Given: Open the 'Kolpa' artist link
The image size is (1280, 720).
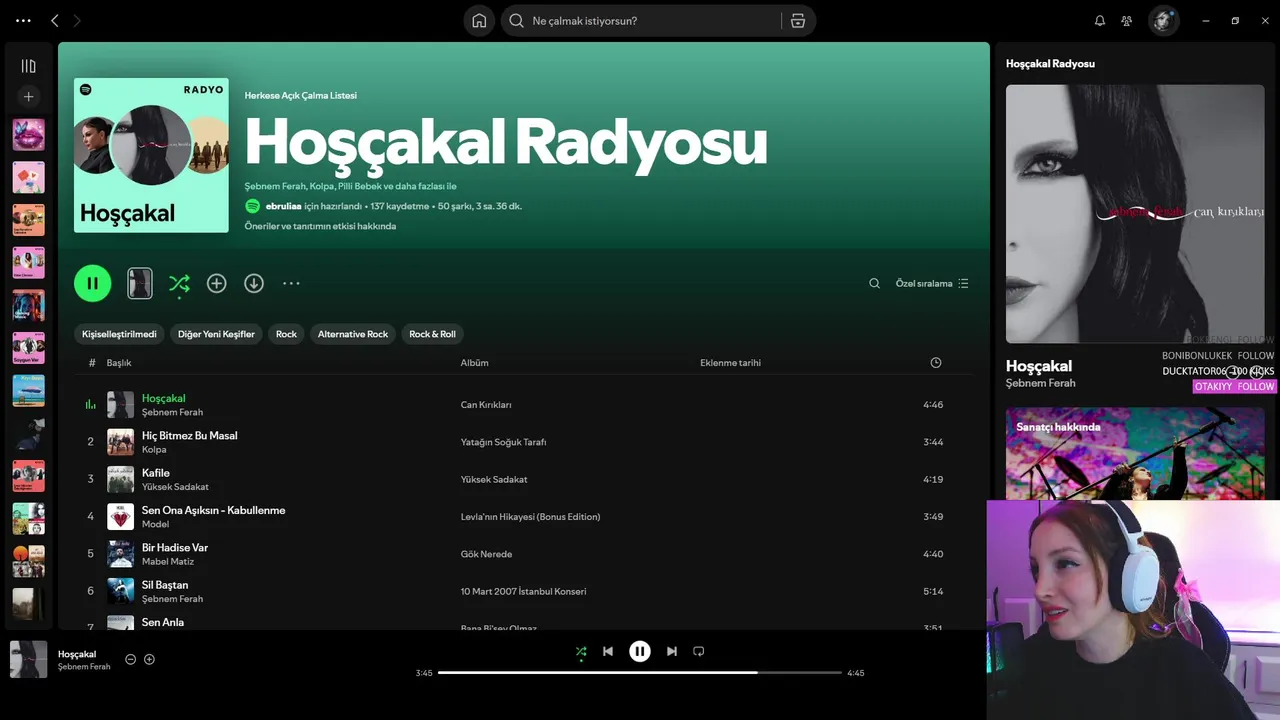Looking at the screenshot, I should point(154,450).
